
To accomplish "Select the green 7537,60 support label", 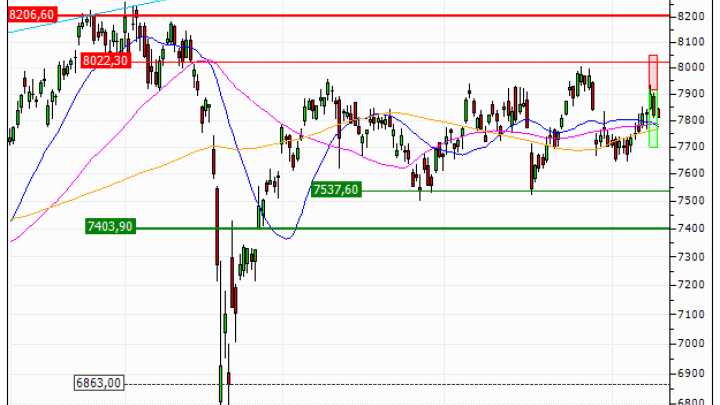I will [336, 189].
